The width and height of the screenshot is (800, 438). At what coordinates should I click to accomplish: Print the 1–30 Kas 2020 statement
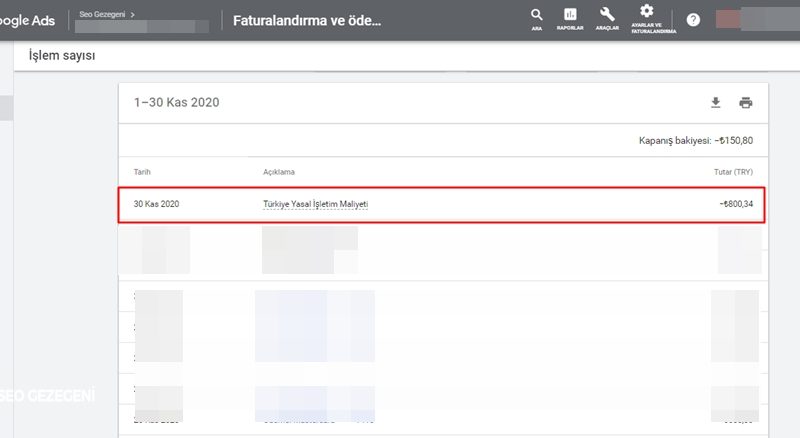(x=745, y=103)
